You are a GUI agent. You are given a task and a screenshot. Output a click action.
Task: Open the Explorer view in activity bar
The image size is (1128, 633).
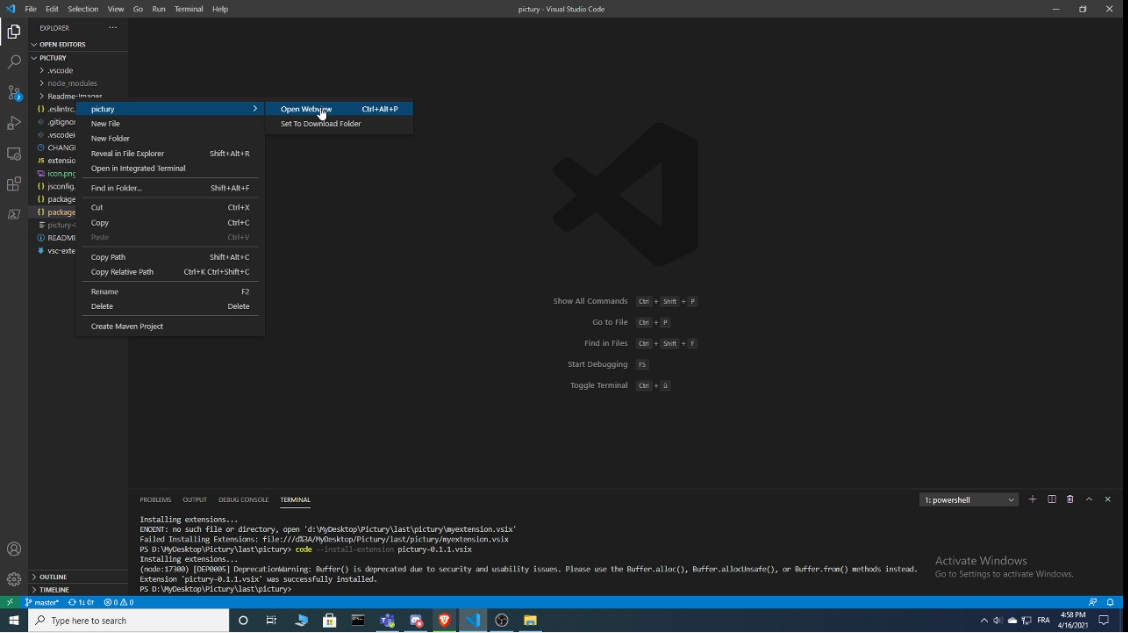point(14,32)
